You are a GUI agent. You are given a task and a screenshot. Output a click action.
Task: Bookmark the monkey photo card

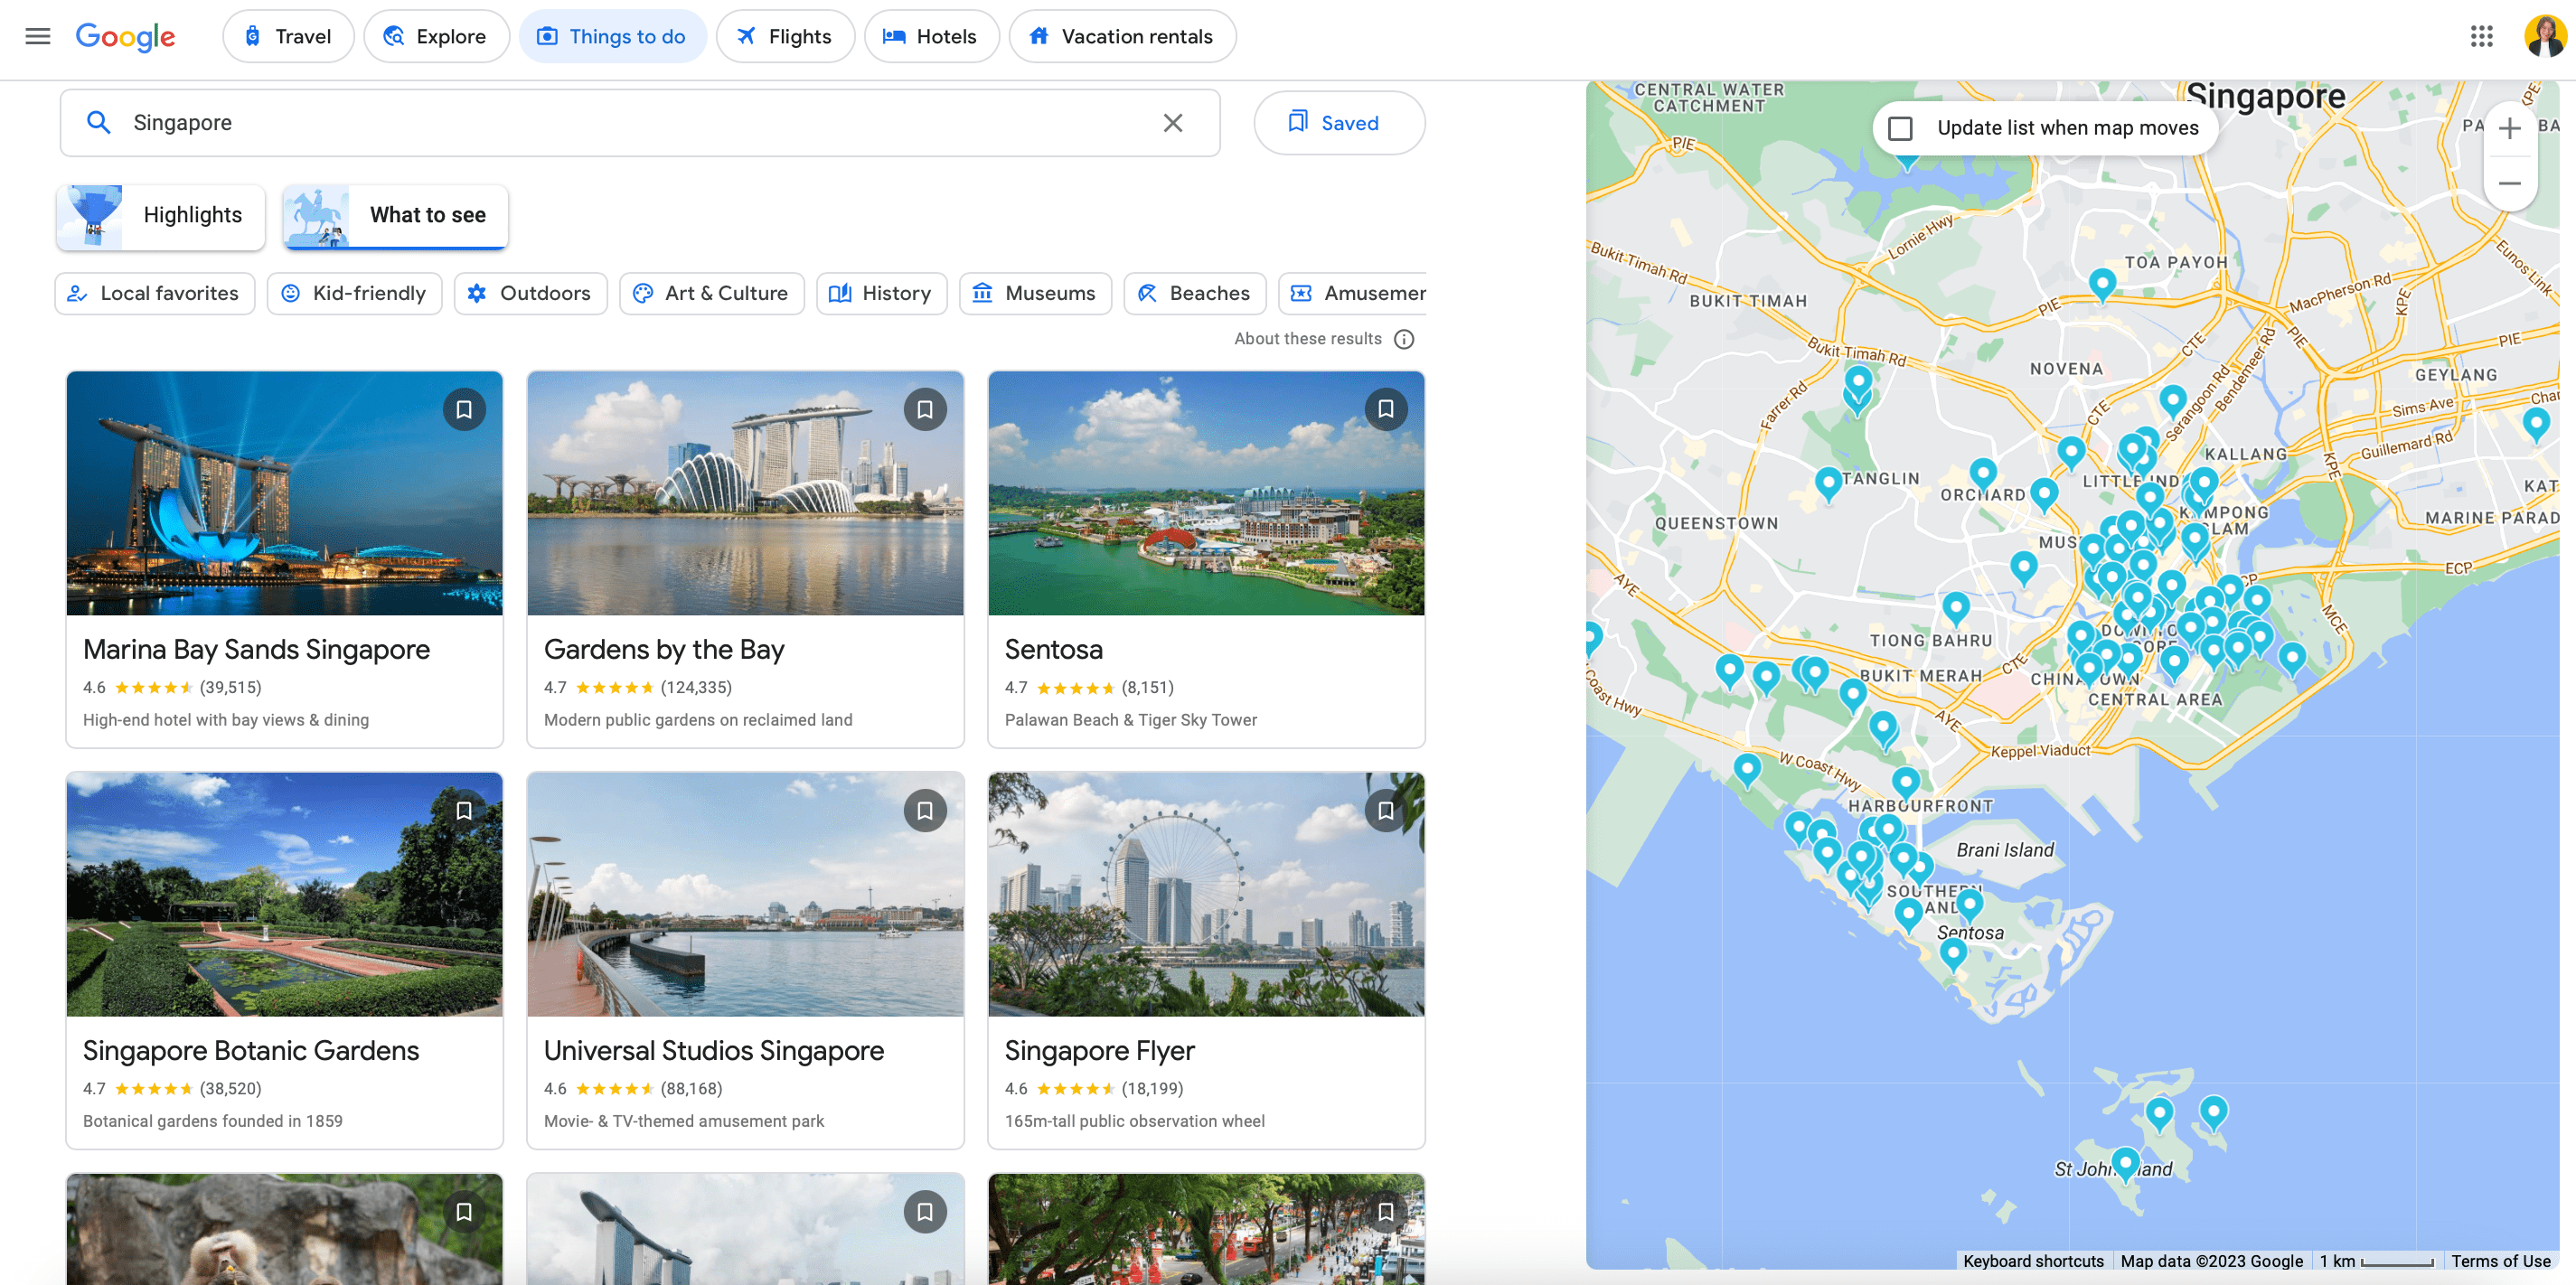464,1212
